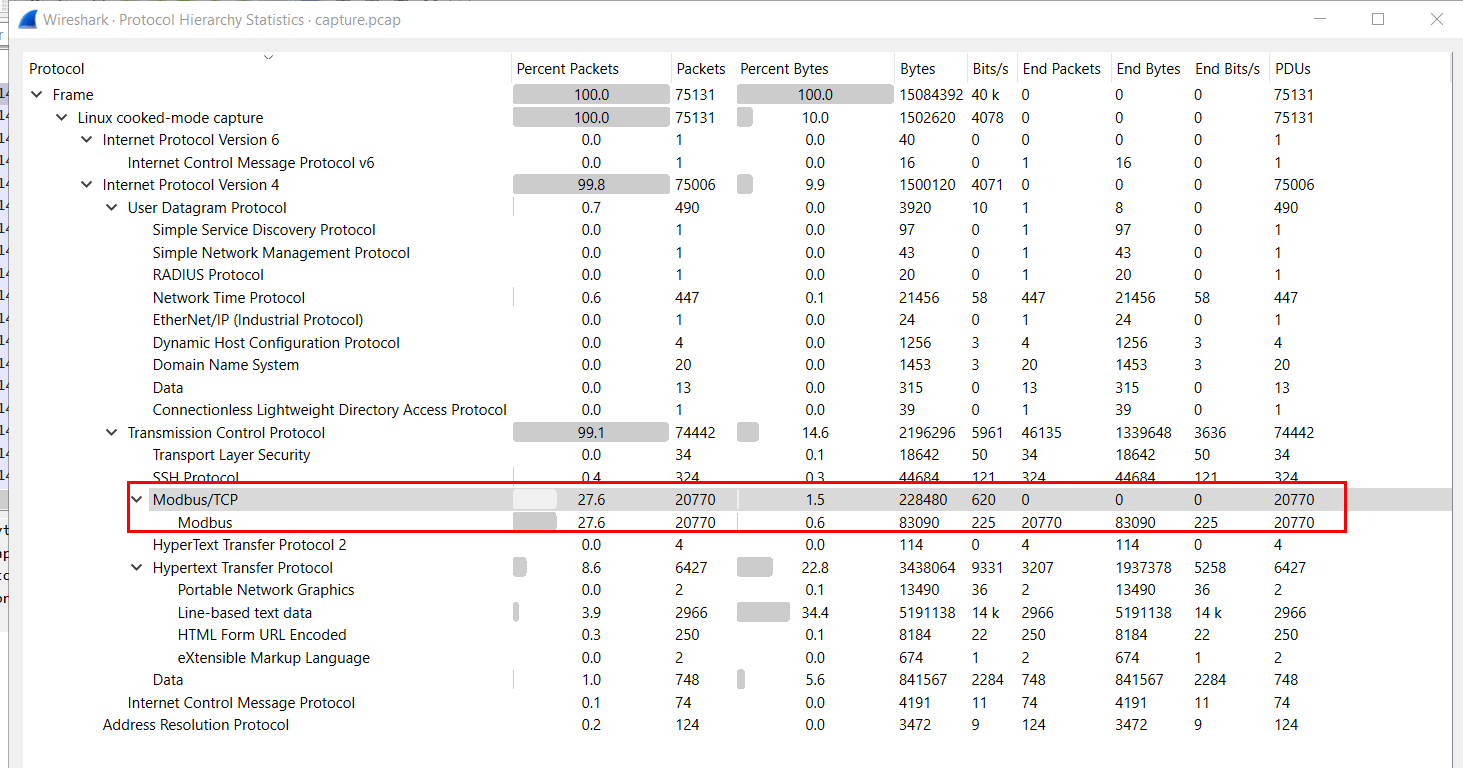Sort by the Protocol column header

[x=57, y=69]
